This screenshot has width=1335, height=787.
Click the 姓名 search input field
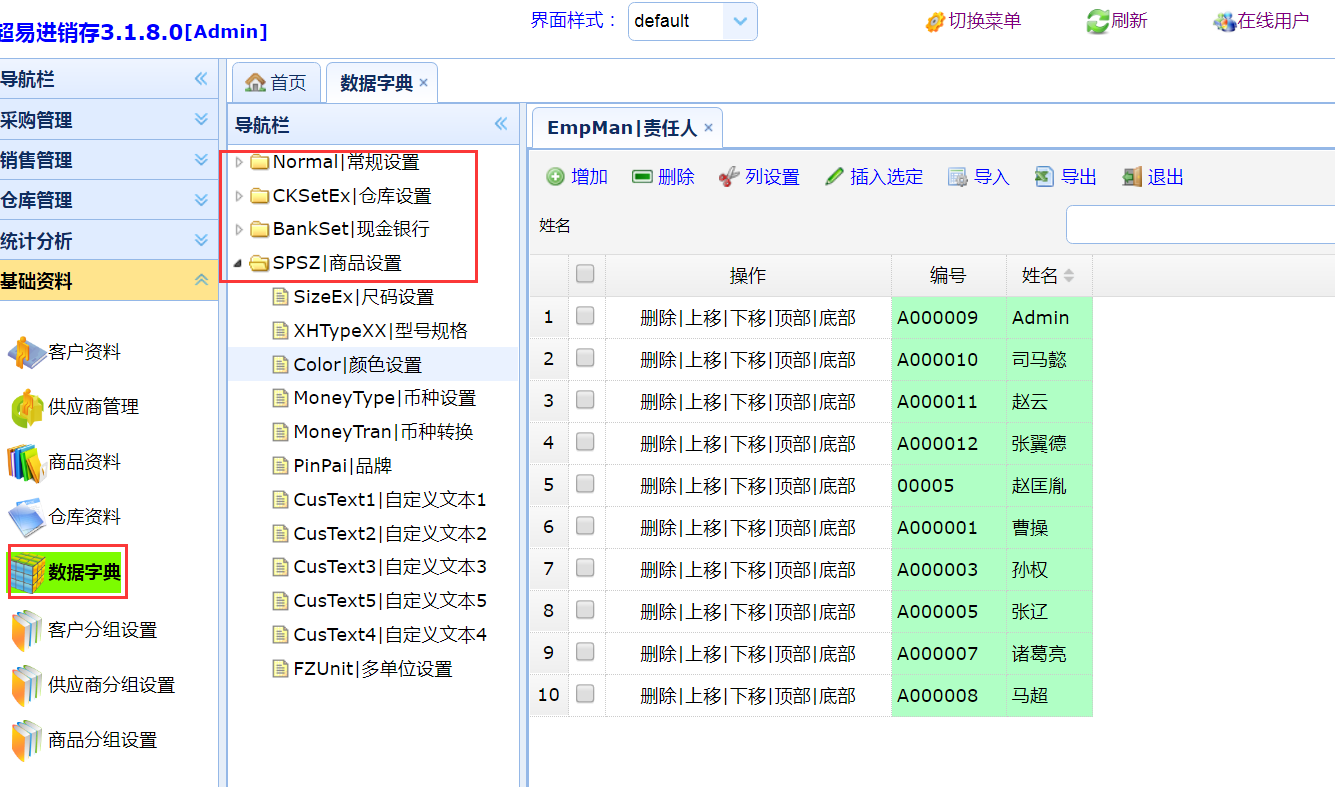click(1200, 225)
